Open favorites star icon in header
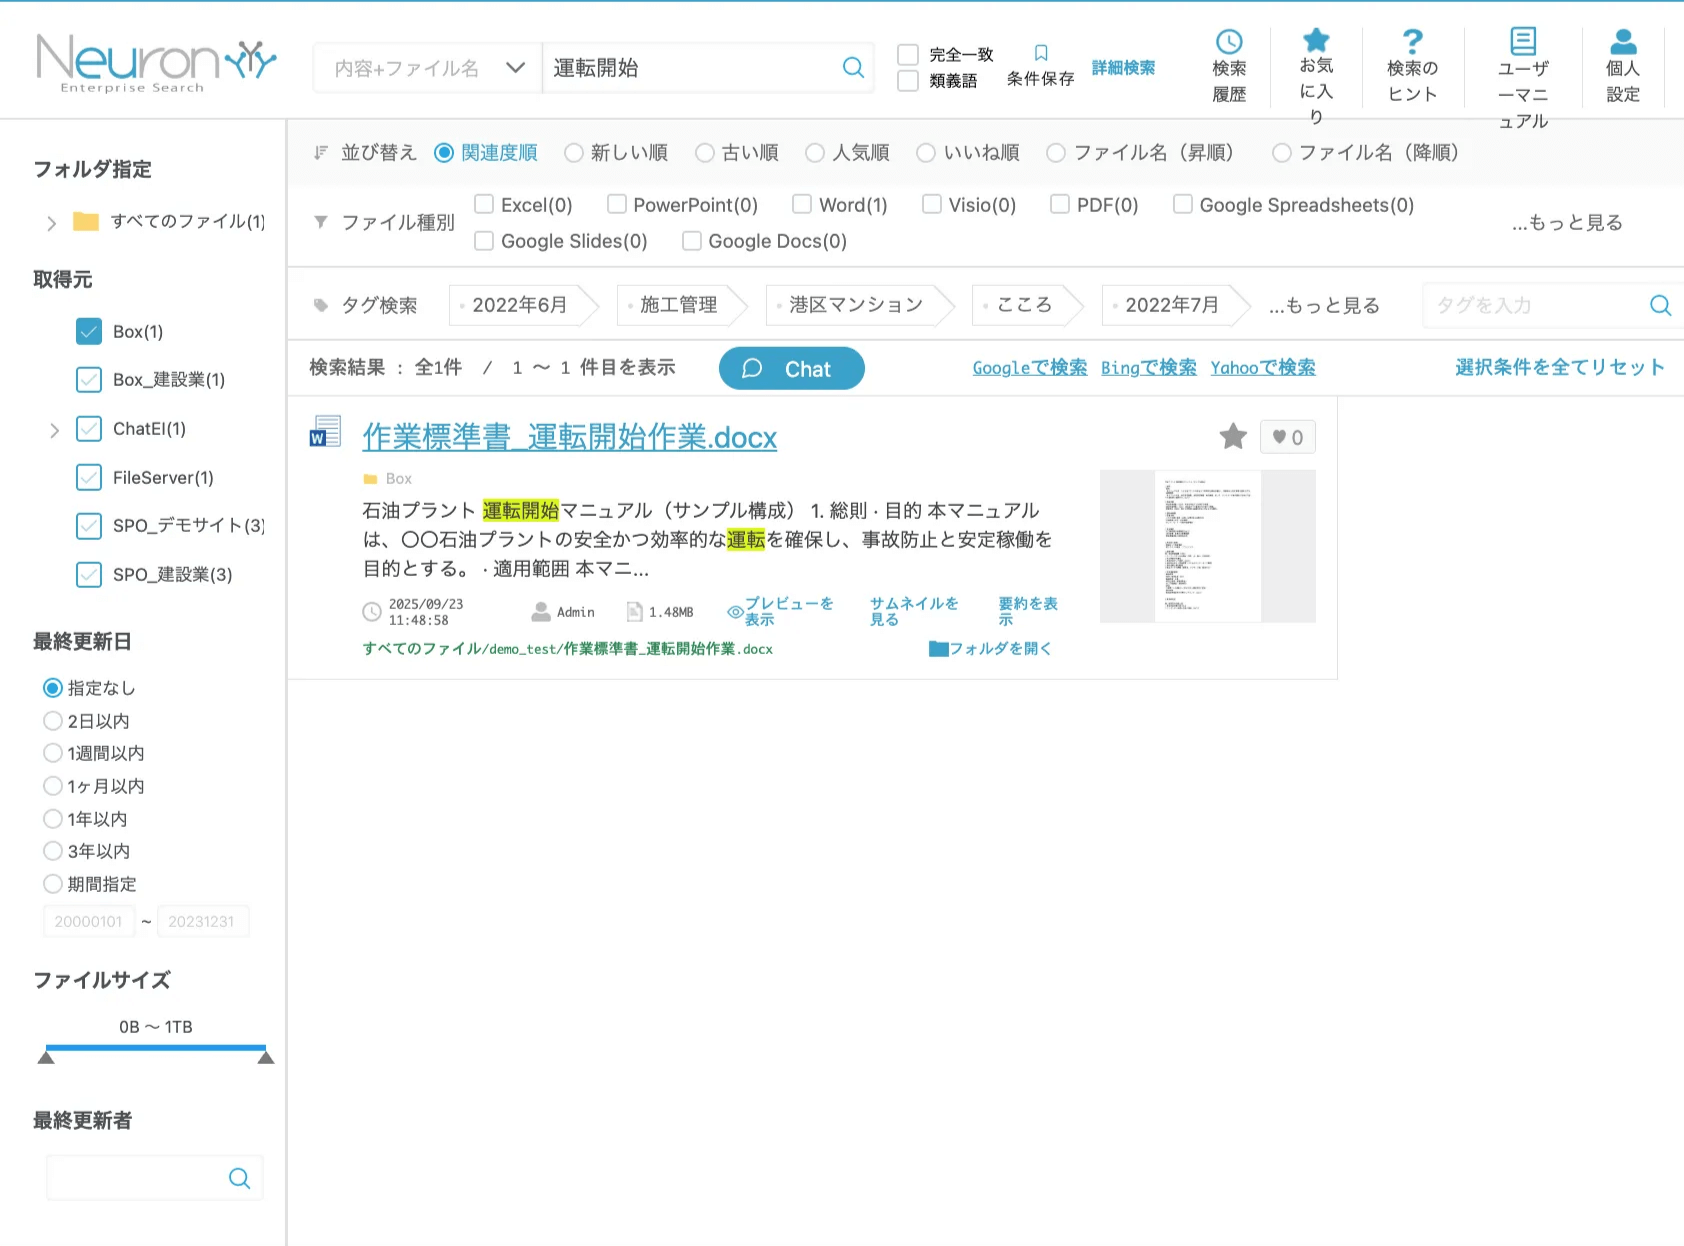Viewport: 1684px width, 1246px height. click(x=1316, y=40)
